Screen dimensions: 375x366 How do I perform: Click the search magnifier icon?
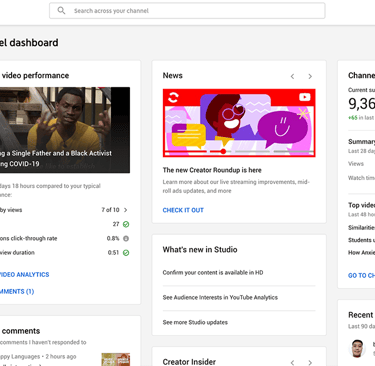tap(61, 11)
